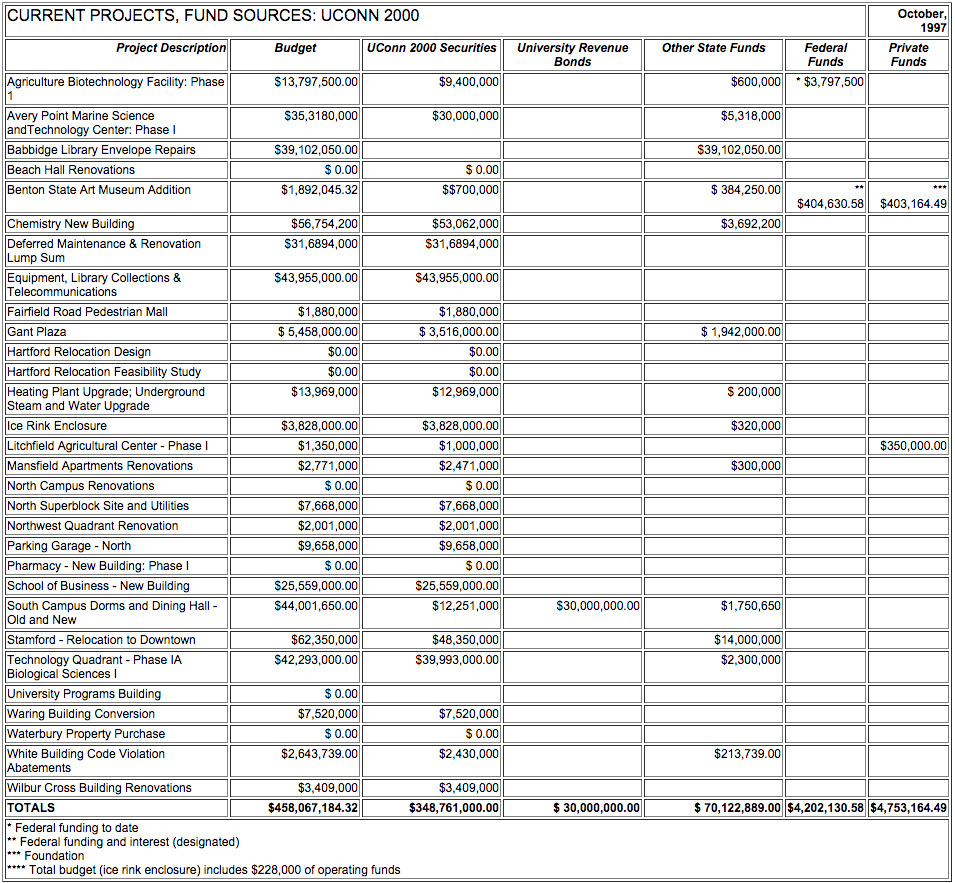This screenshot has width=955, height=883.
Task: Select "Stamford - Relocation to Downtown" row
Action: click(x=101, y=640)
